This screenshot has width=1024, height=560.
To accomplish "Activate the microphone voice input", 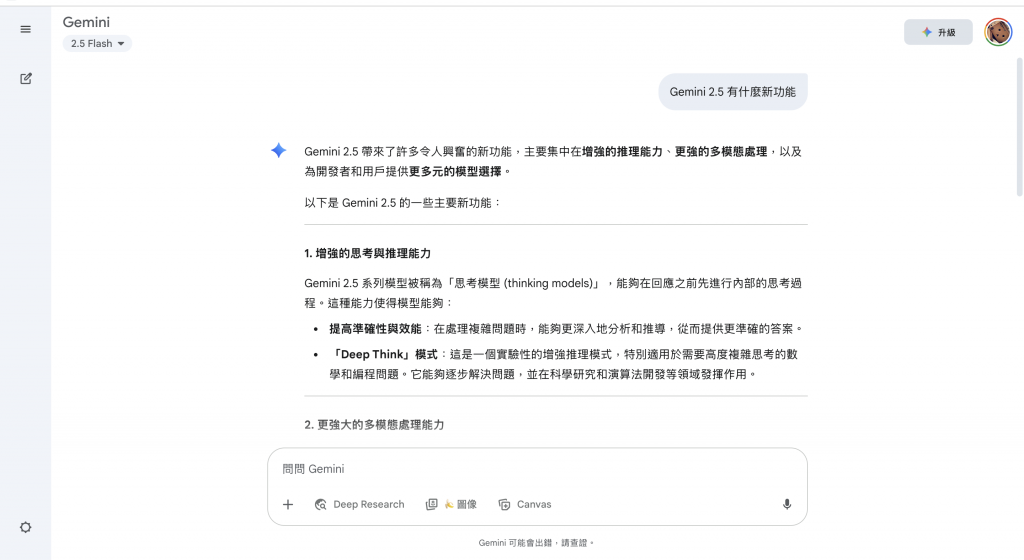I will [787, 505].
